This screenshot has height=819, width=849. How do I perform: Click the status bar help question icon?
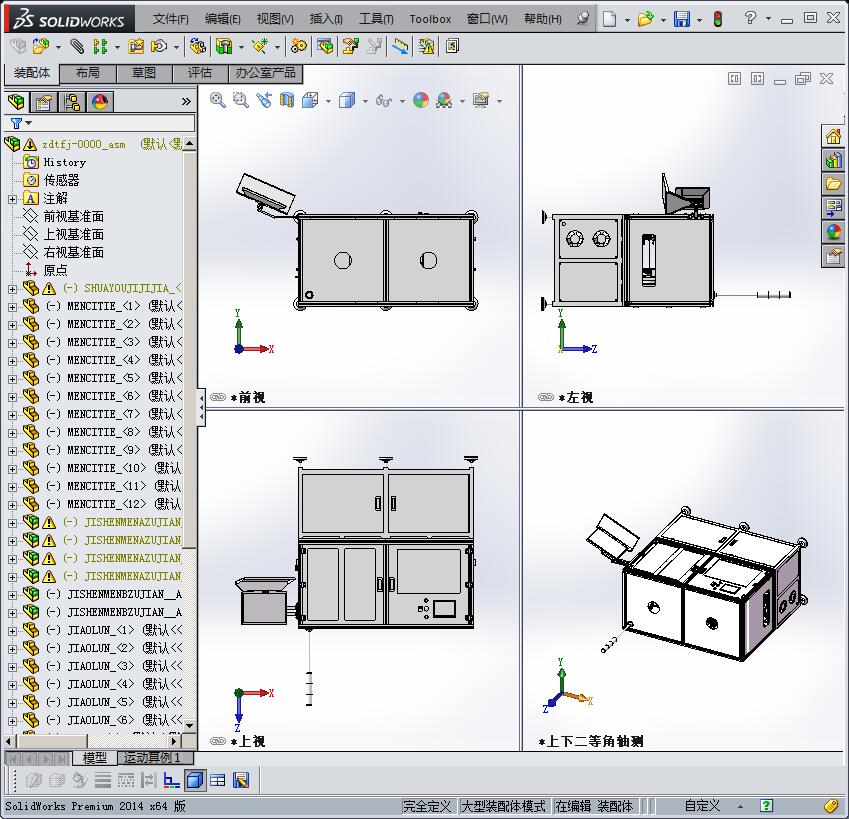766,805
